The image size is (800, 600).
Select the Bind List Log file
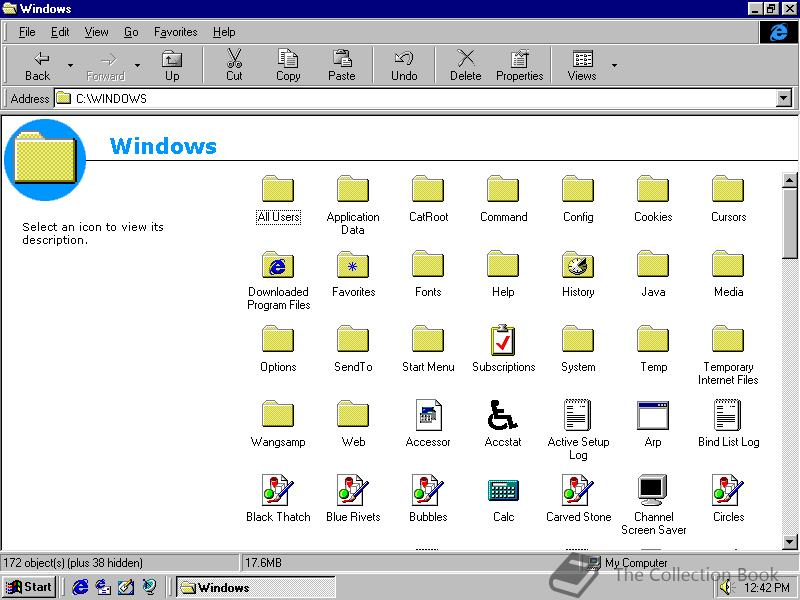coord(728,424)
